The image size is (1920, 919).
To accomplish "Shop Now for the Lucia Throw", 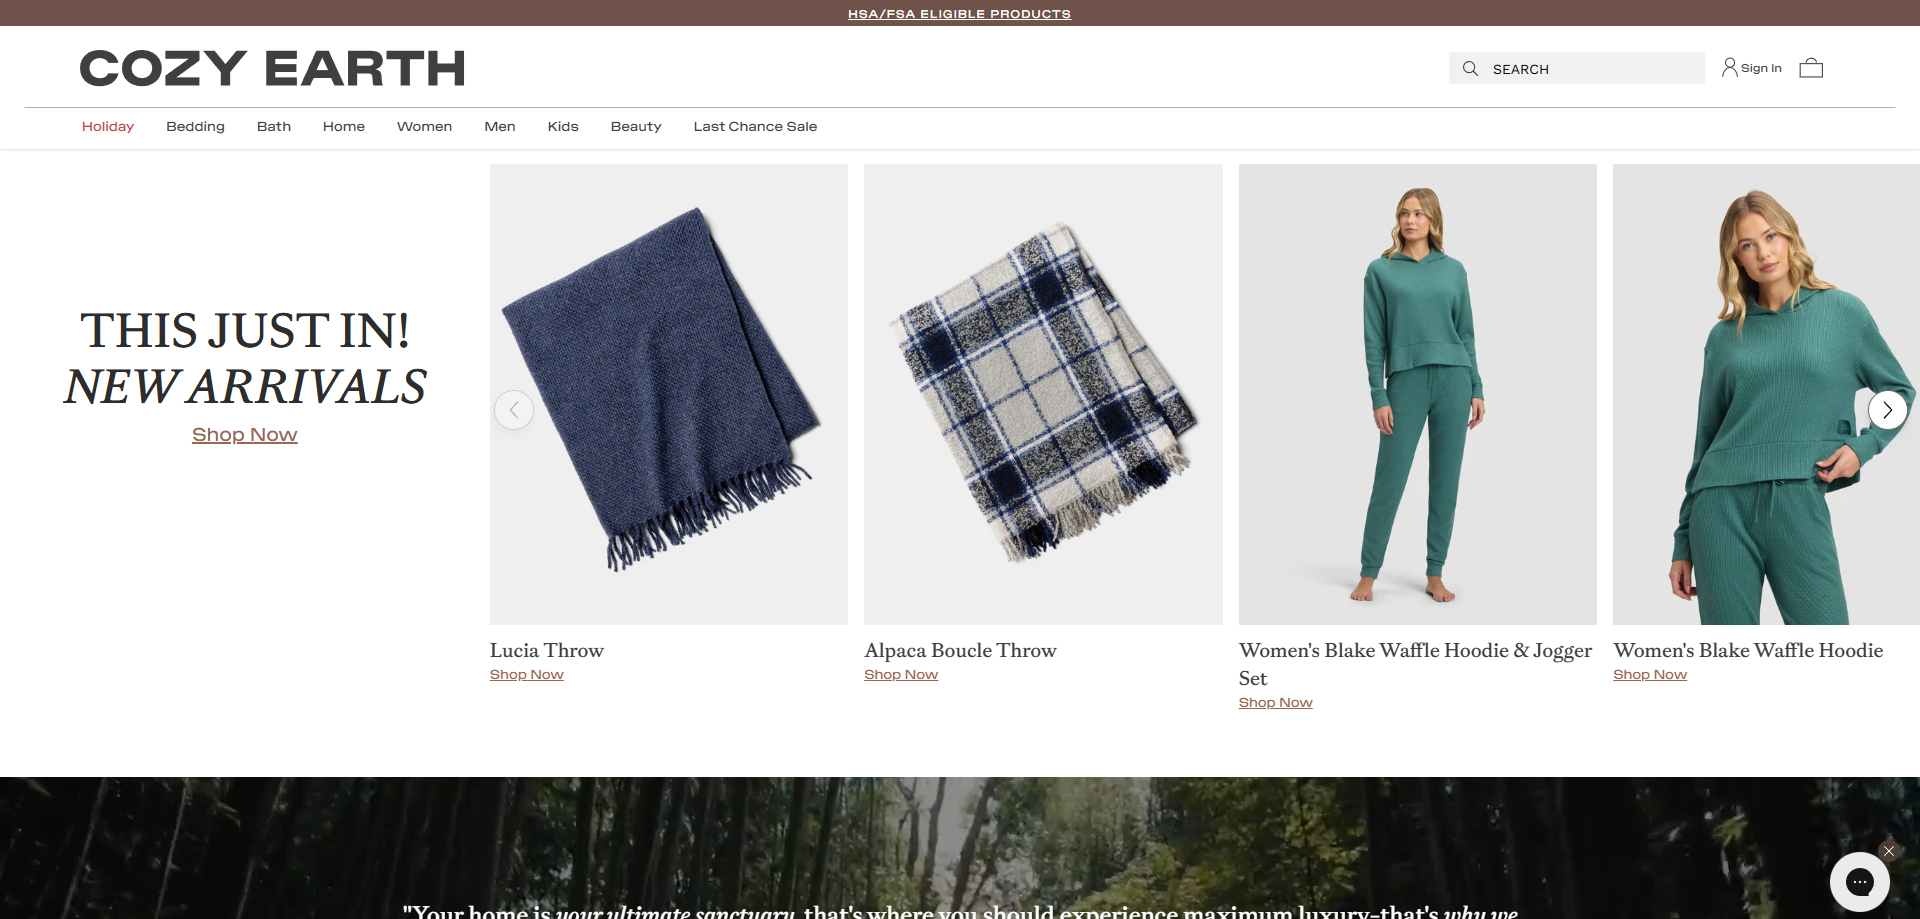I will (x=527, y=675).
